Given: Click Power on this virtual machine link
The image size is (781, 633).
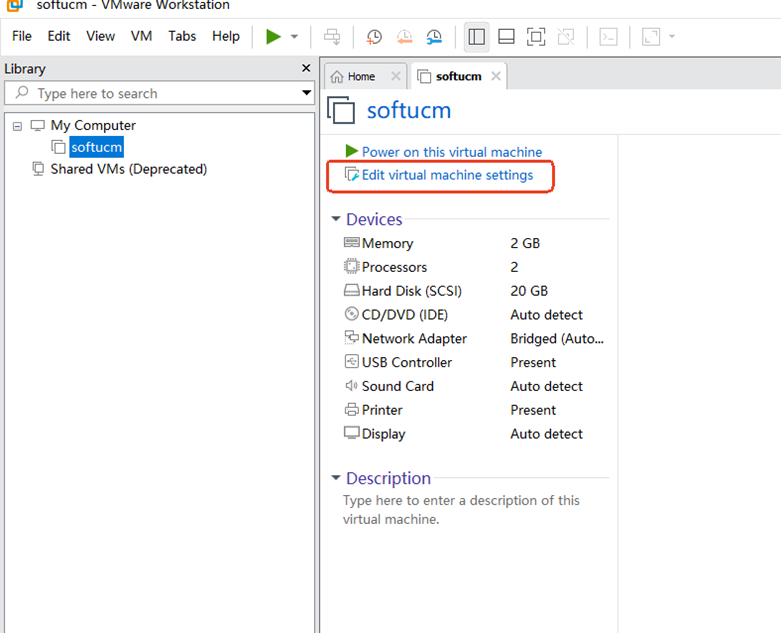Looking at the screenshot, I should pos(452,152).
